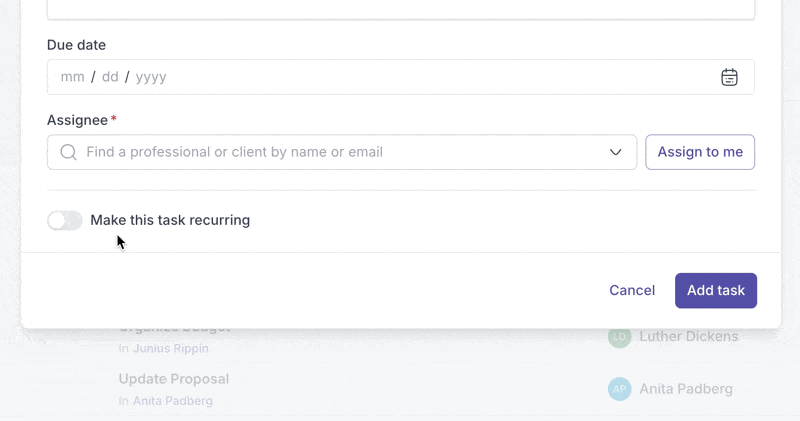Click the Luther Dickens assignee name
Screen dimensions: 800x421
coord(688,337)
